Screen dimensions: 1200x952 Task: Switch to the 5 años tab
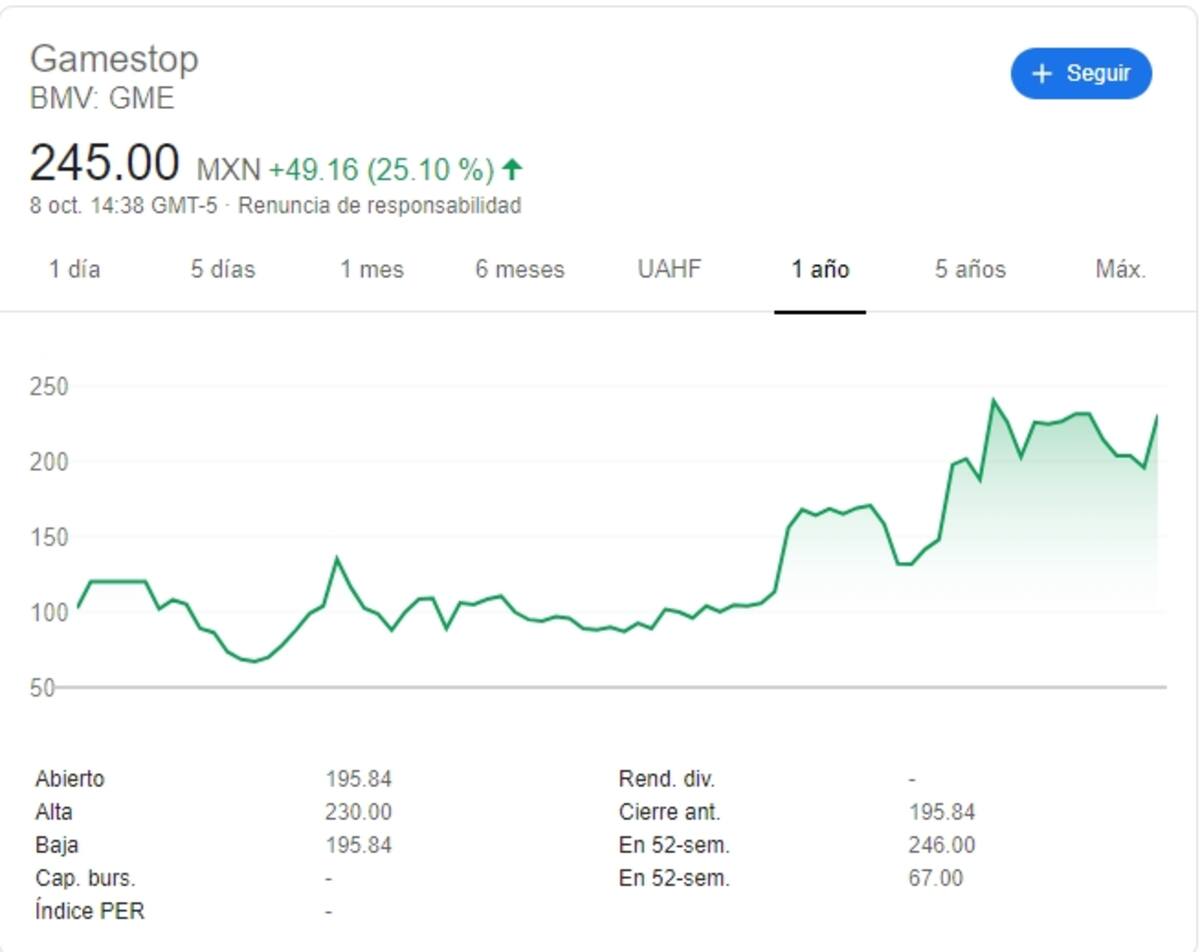[x=970, y=270]
